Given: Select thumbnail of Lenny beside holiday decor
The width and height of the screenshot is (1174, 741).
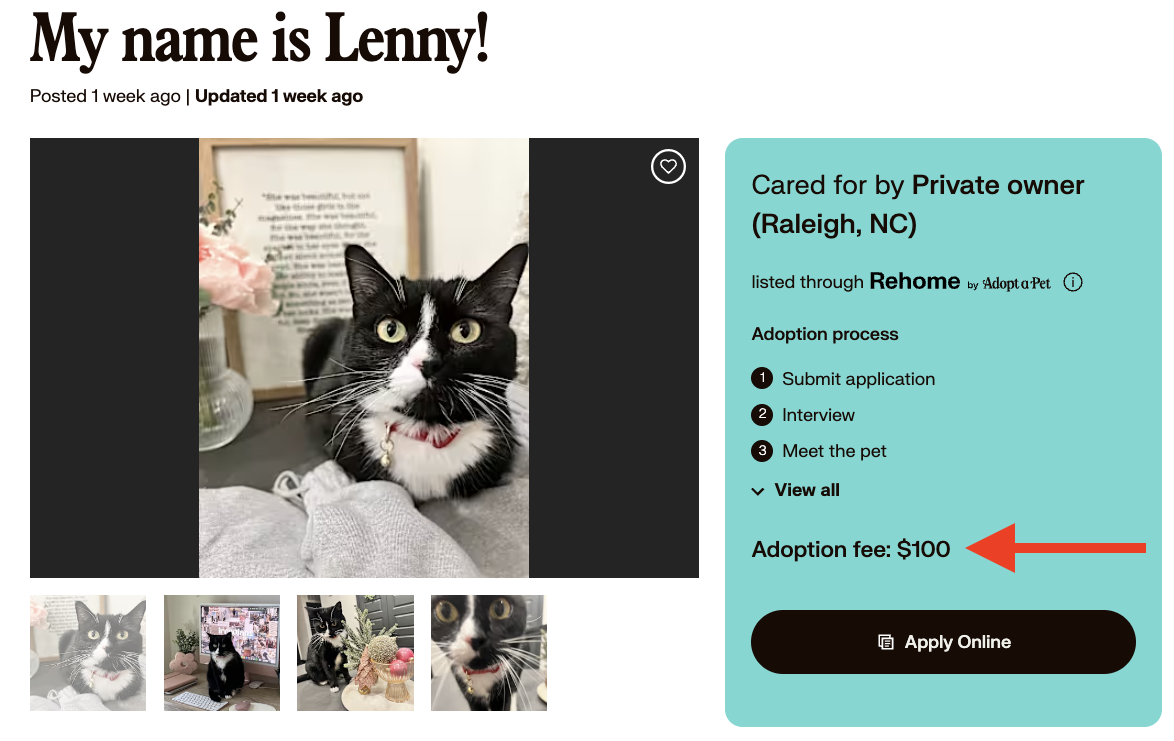Looking at the screenshot, I should point(355,653).
